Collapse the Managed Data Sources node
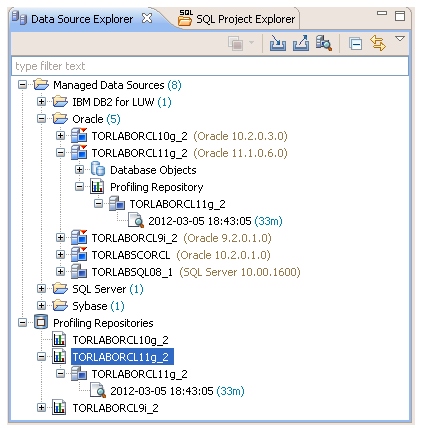Viewport: 422px width, 428px height. [x=22, y=85]
